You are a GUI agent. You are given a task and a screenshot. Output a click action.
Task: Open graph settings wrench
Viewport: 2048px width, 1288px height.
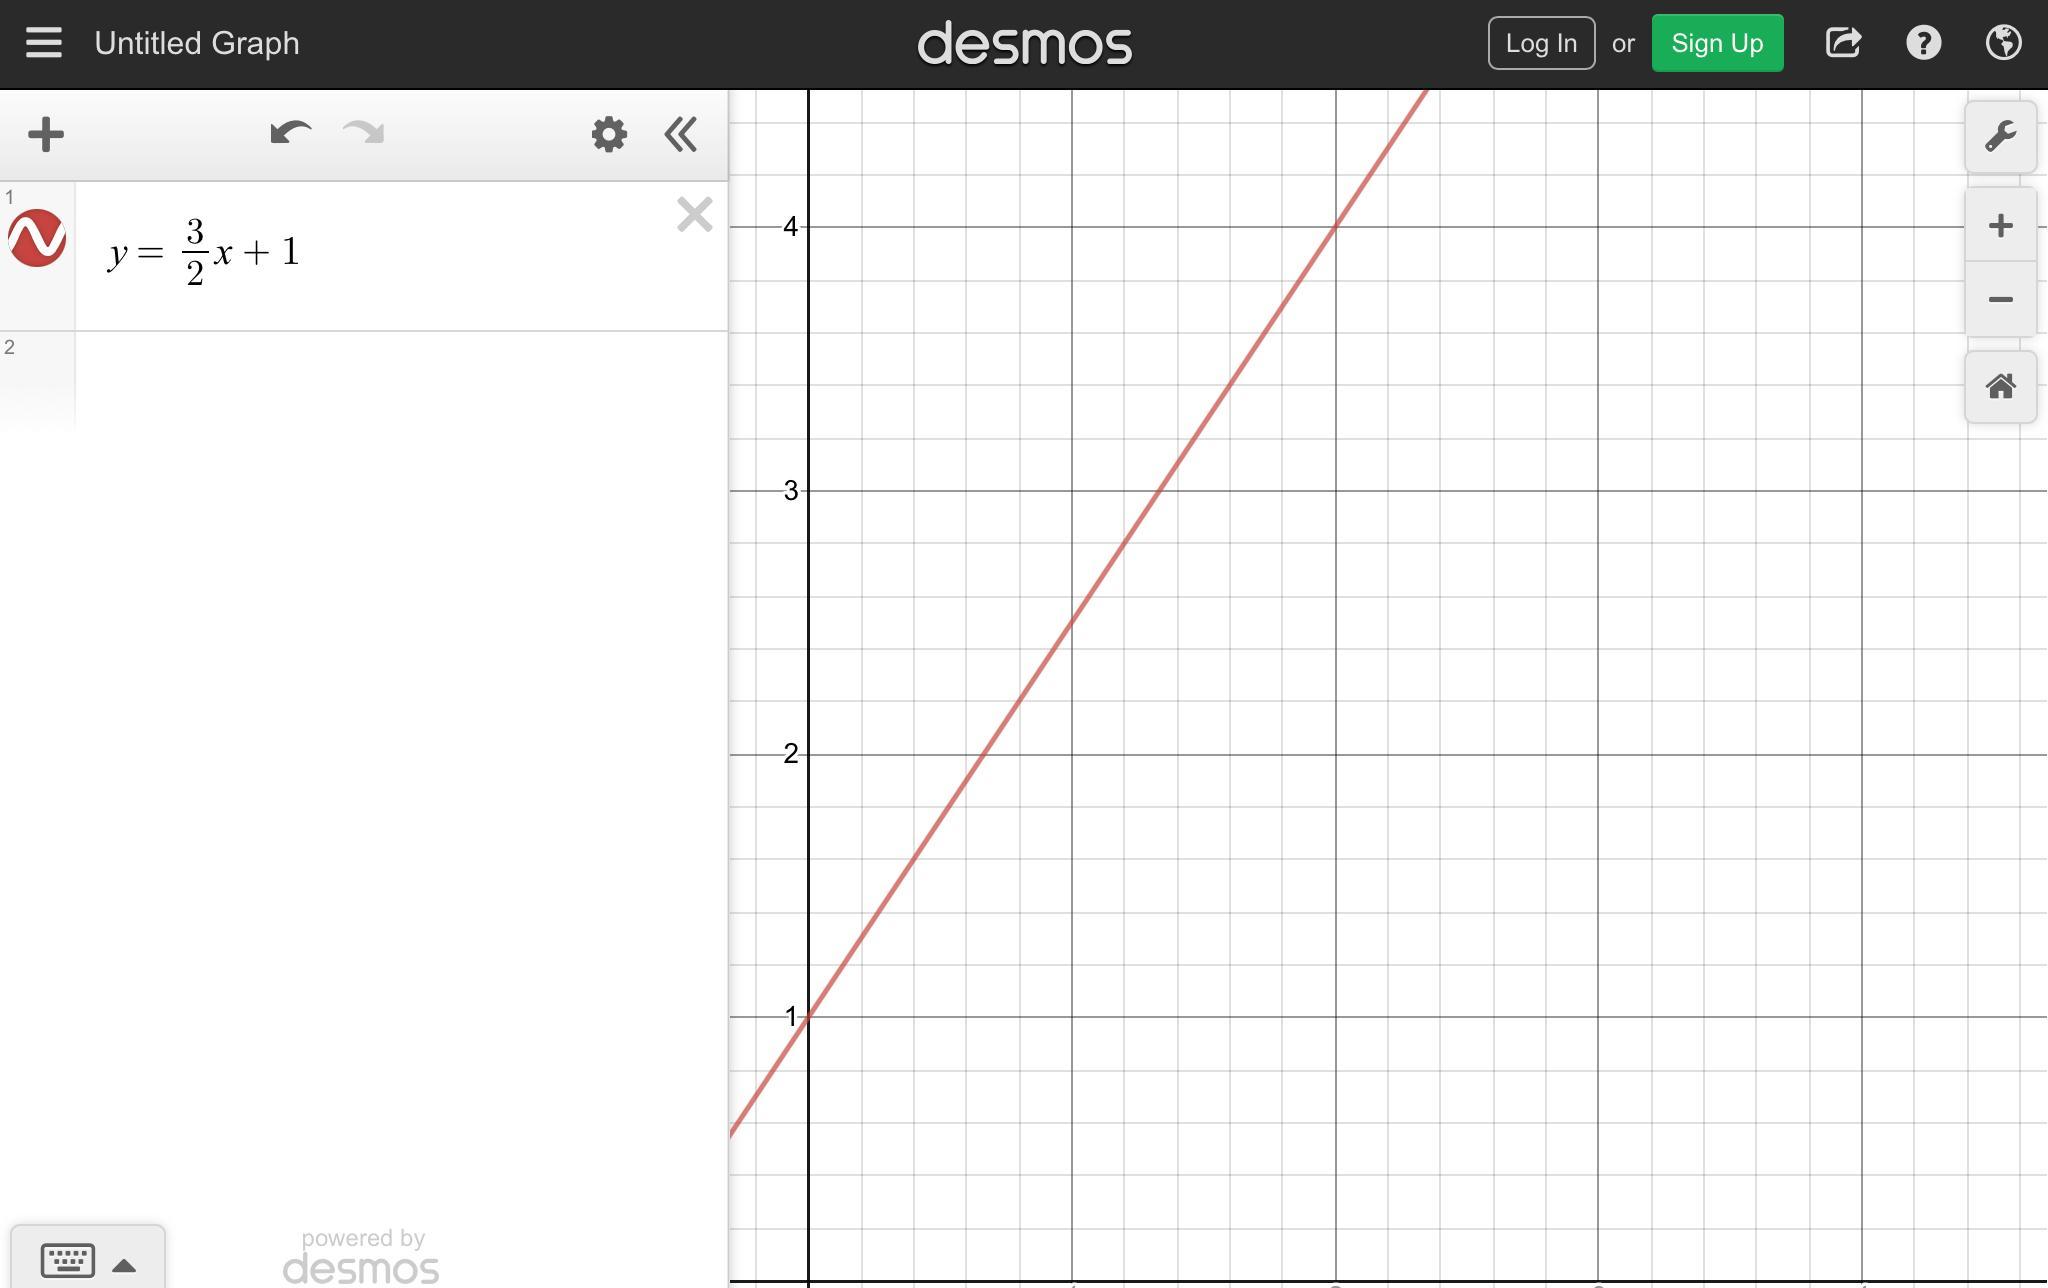2000,136
